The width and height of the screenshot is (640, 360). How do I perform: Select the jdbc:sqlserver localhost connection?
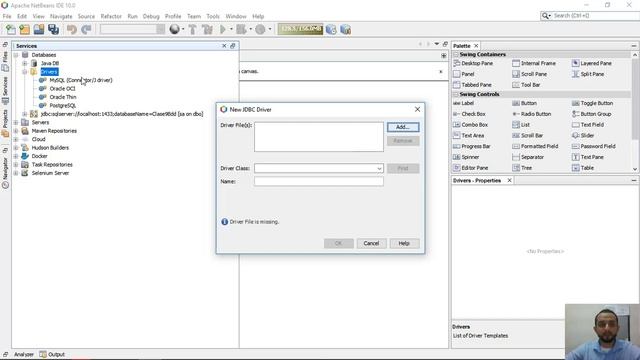tap(122, 114)
